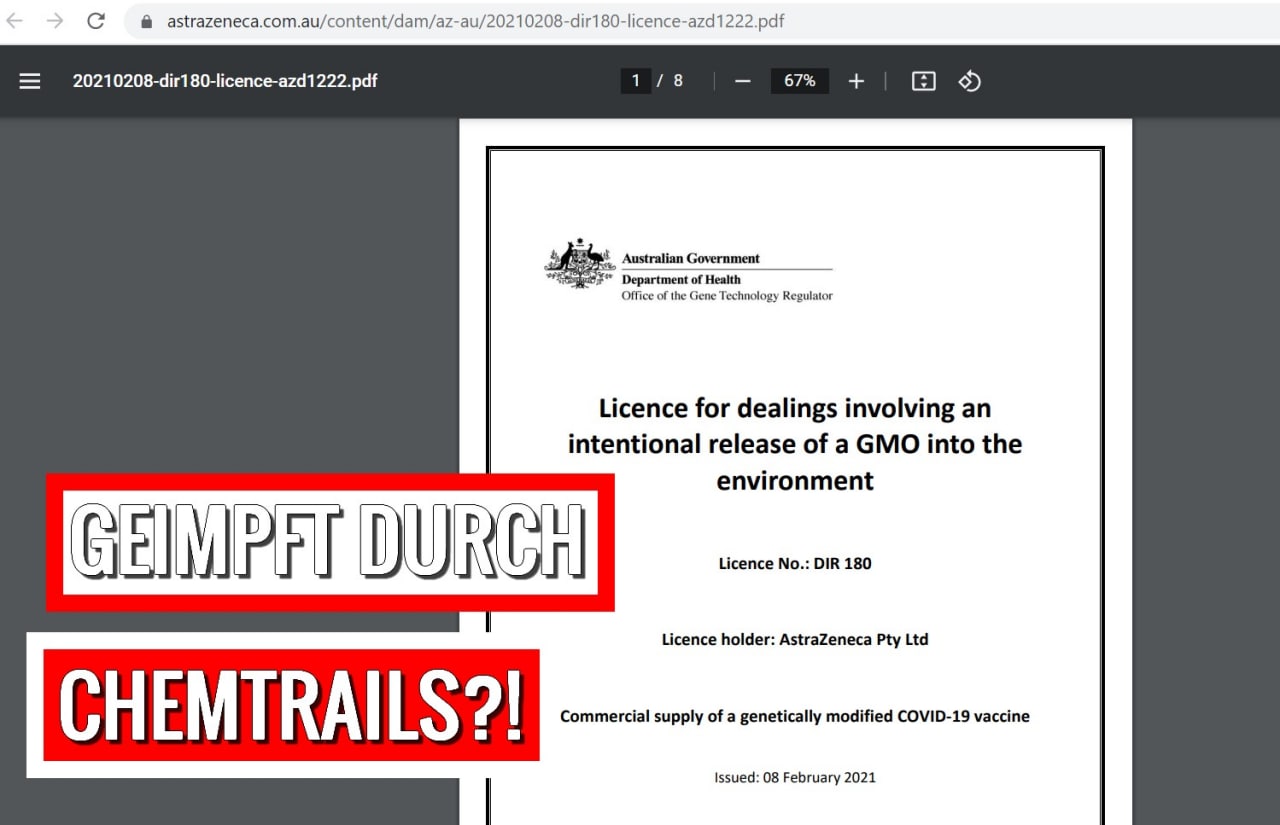
Task: Click the 'CHEMTRAILS?!' red banner
Action: coord(290,705)
